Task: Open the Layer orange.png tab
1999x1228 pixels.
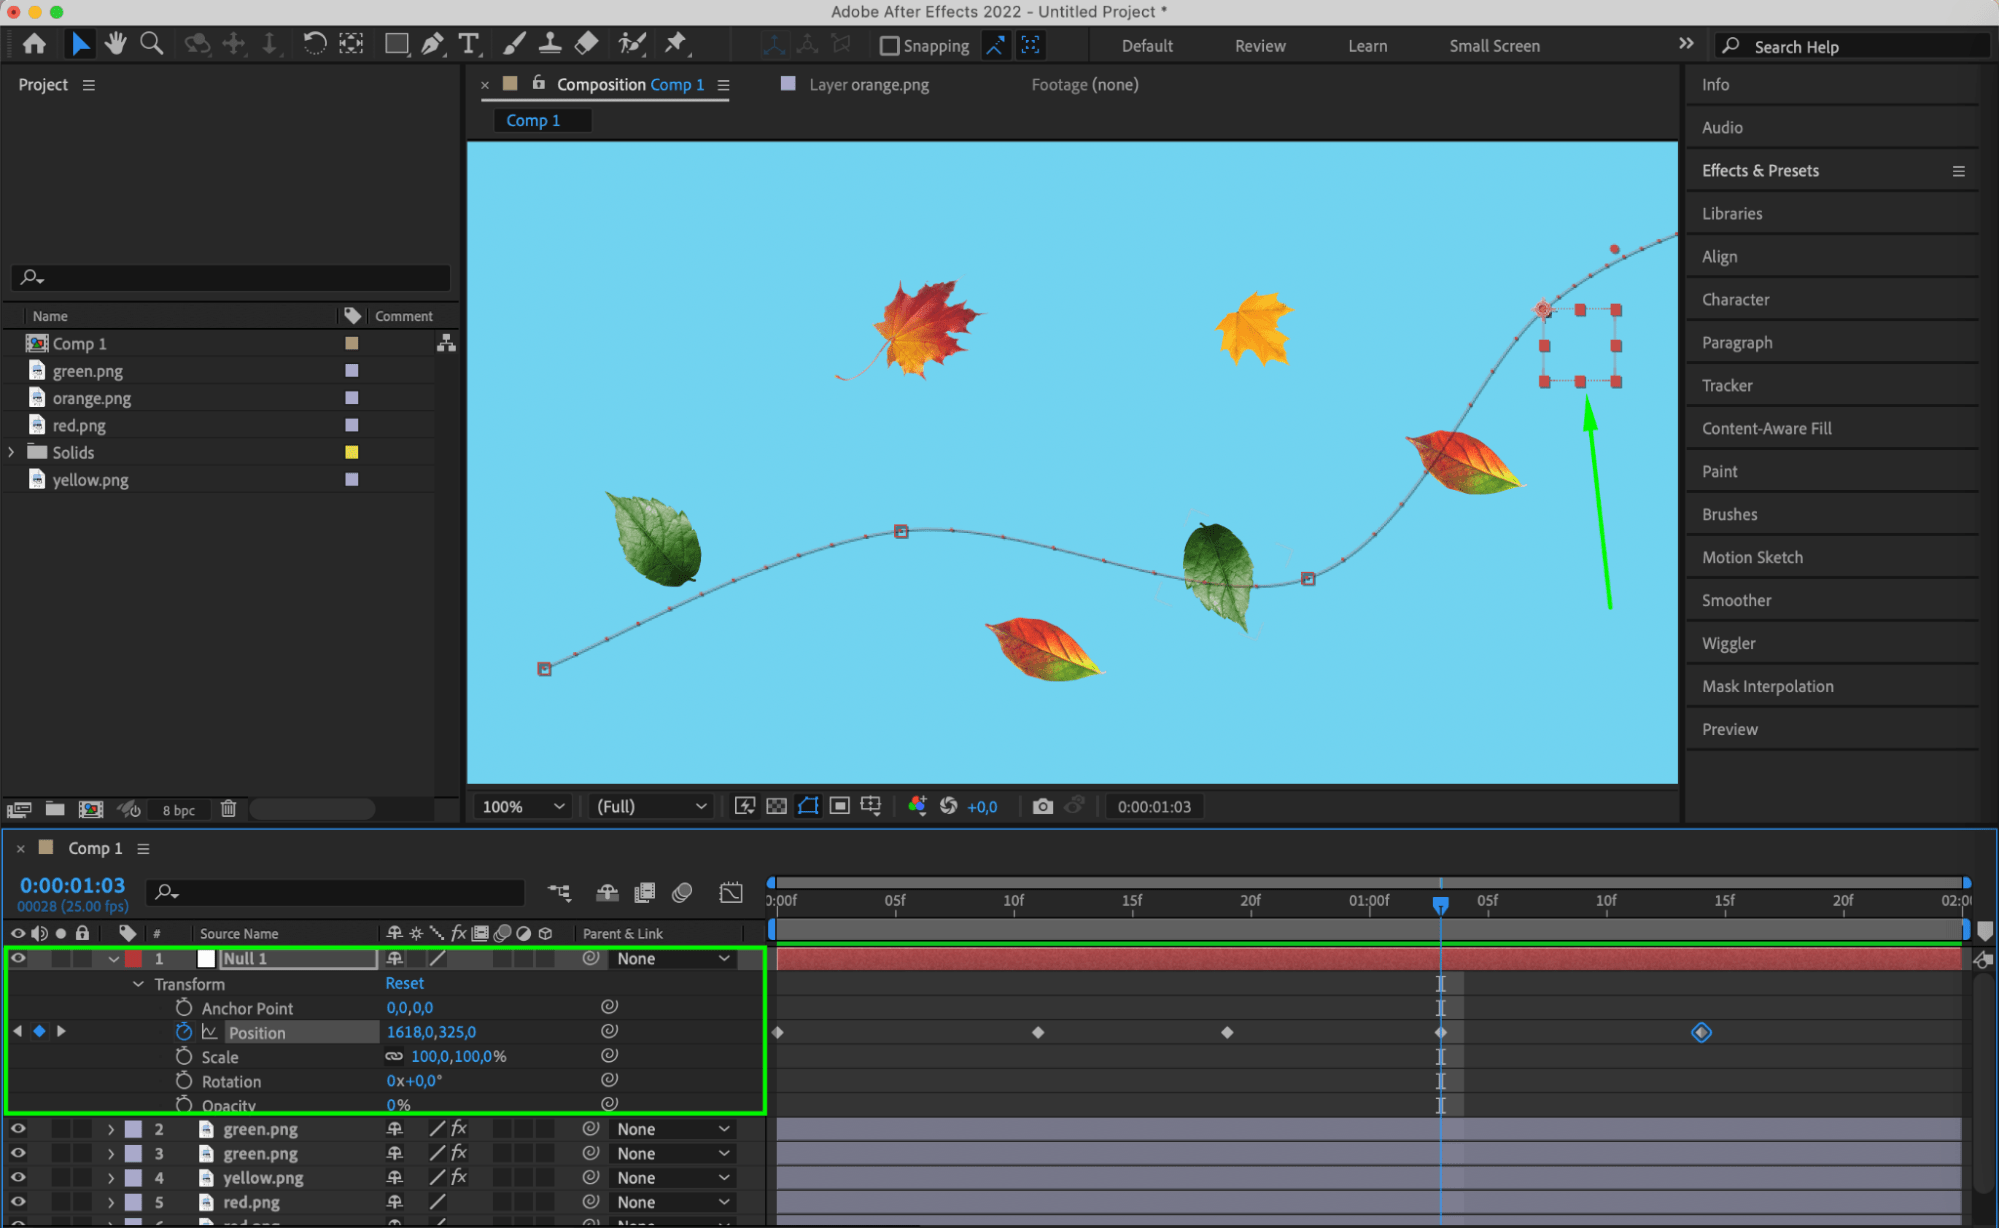Action: (x=868, y=85)
